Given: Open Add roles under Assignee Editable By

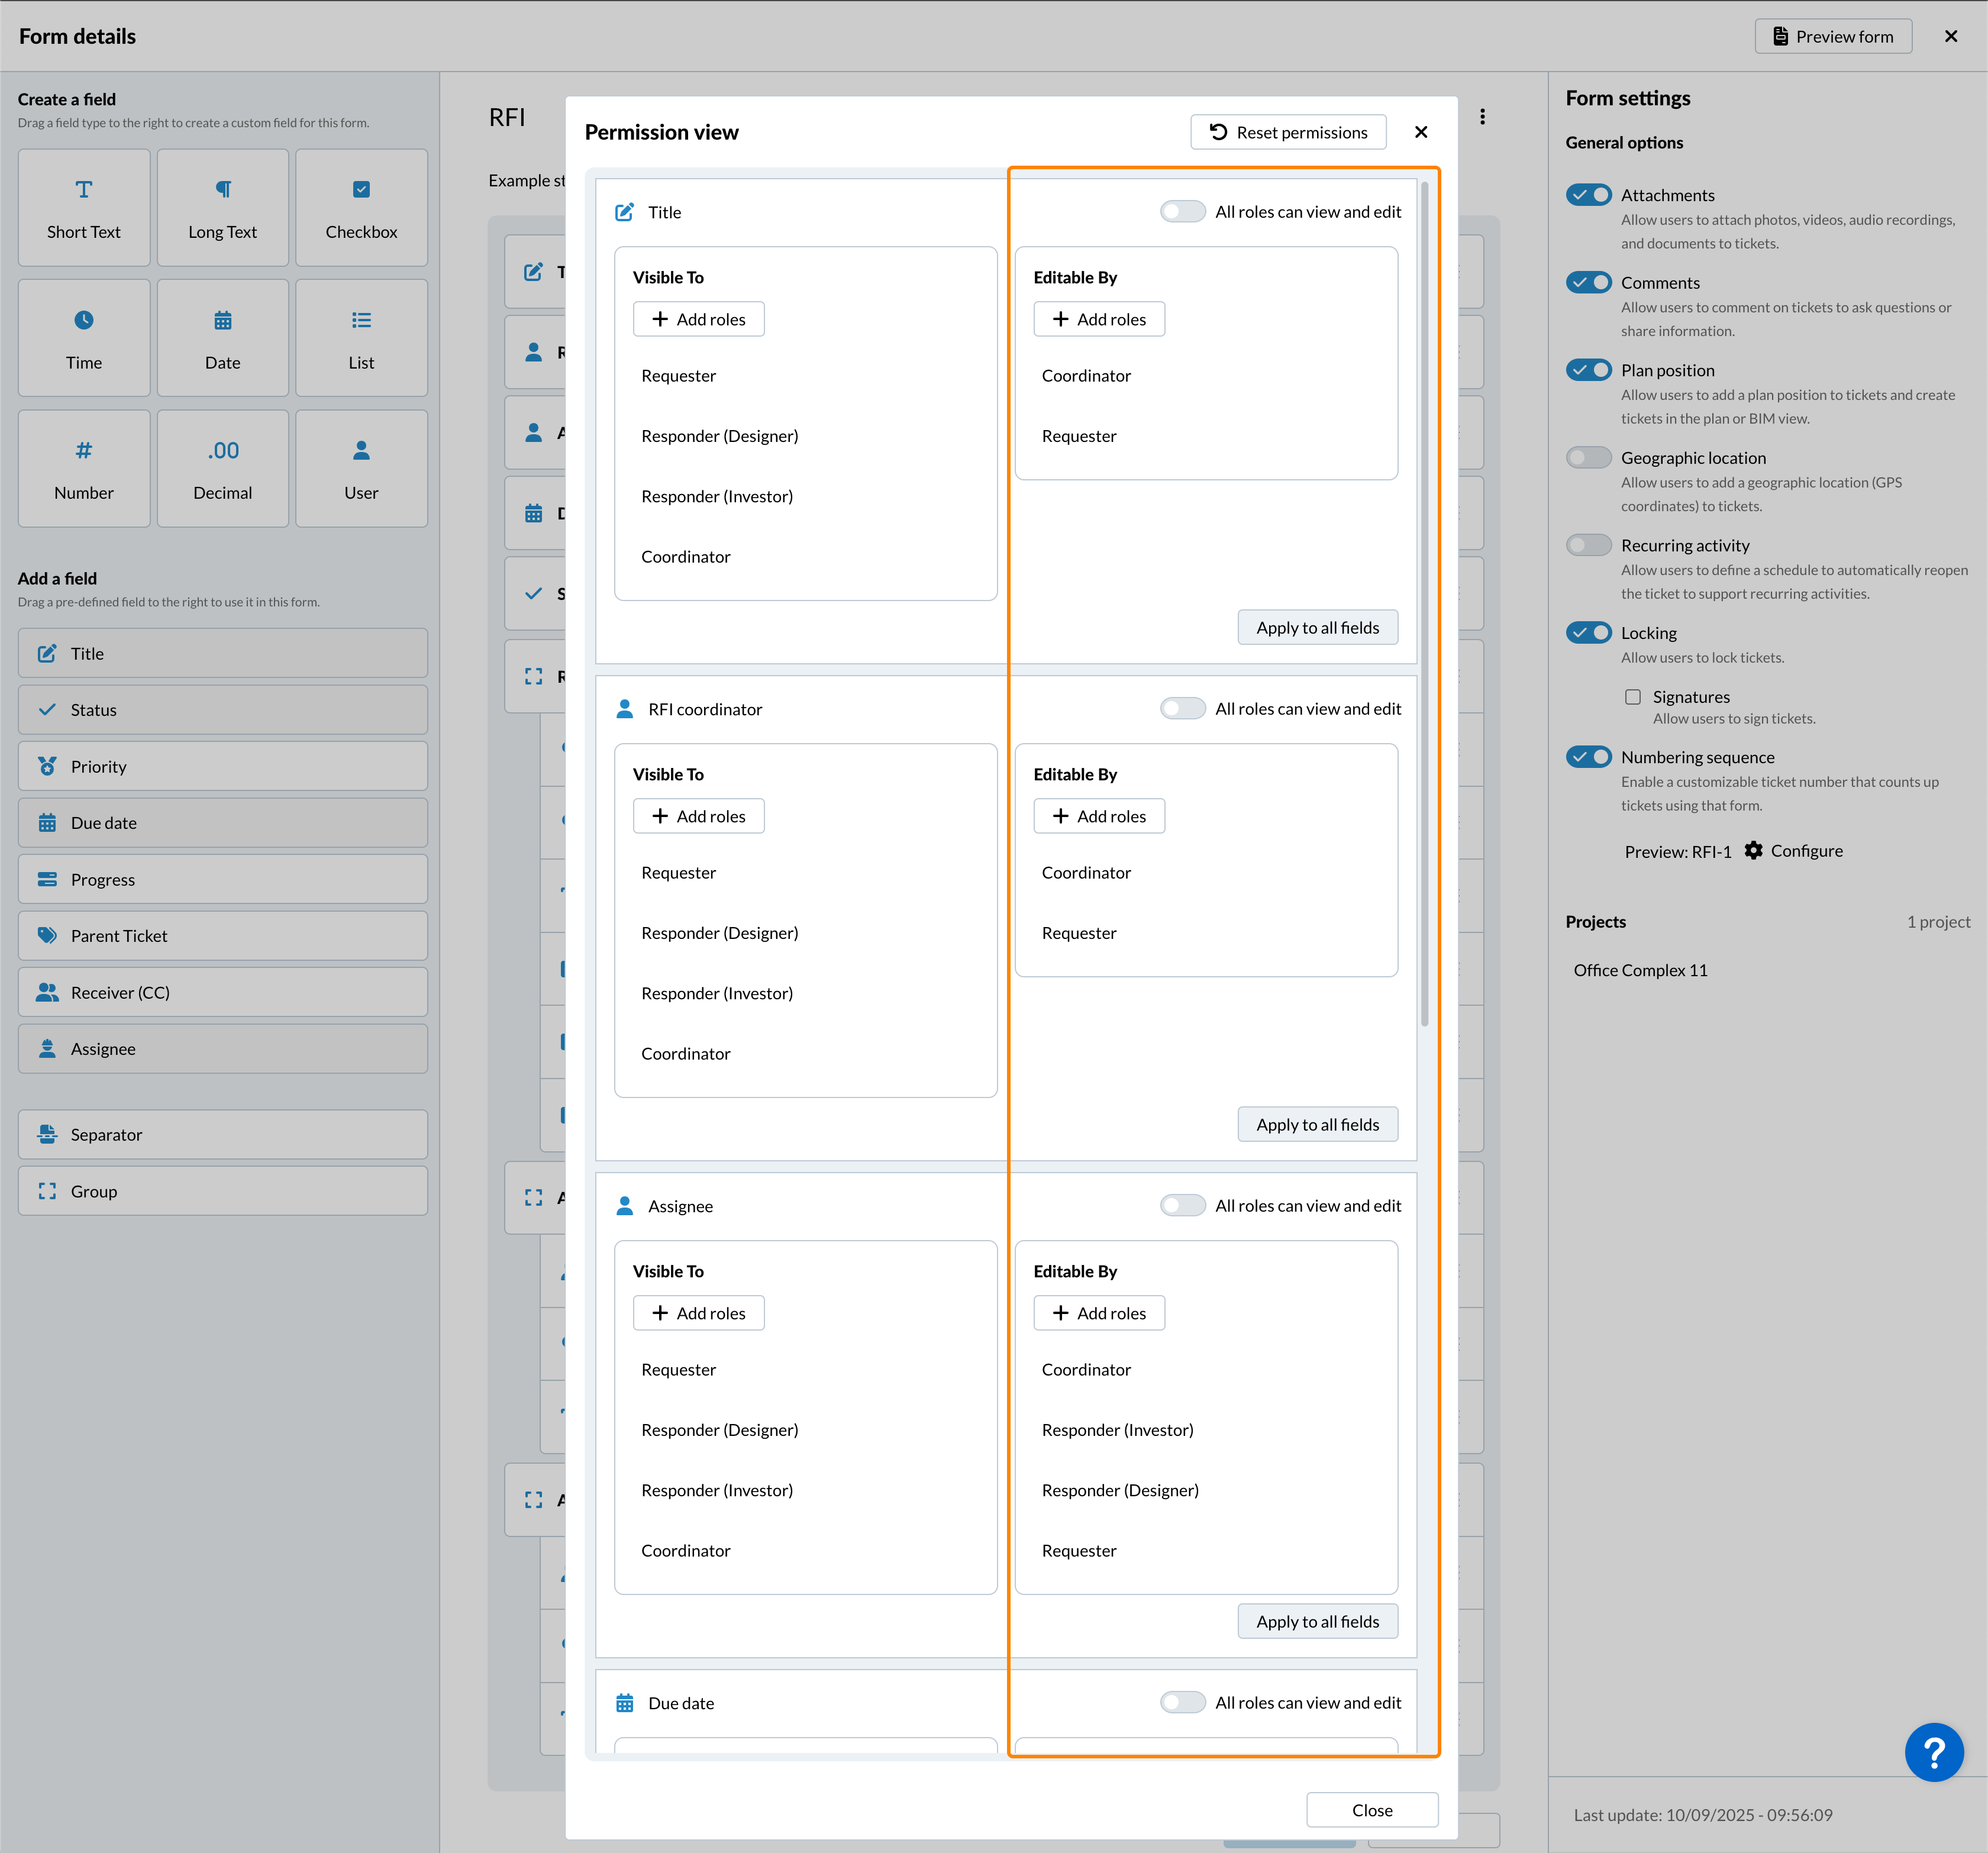Looking at the screenshot, I should (x=1099, y=1313).
